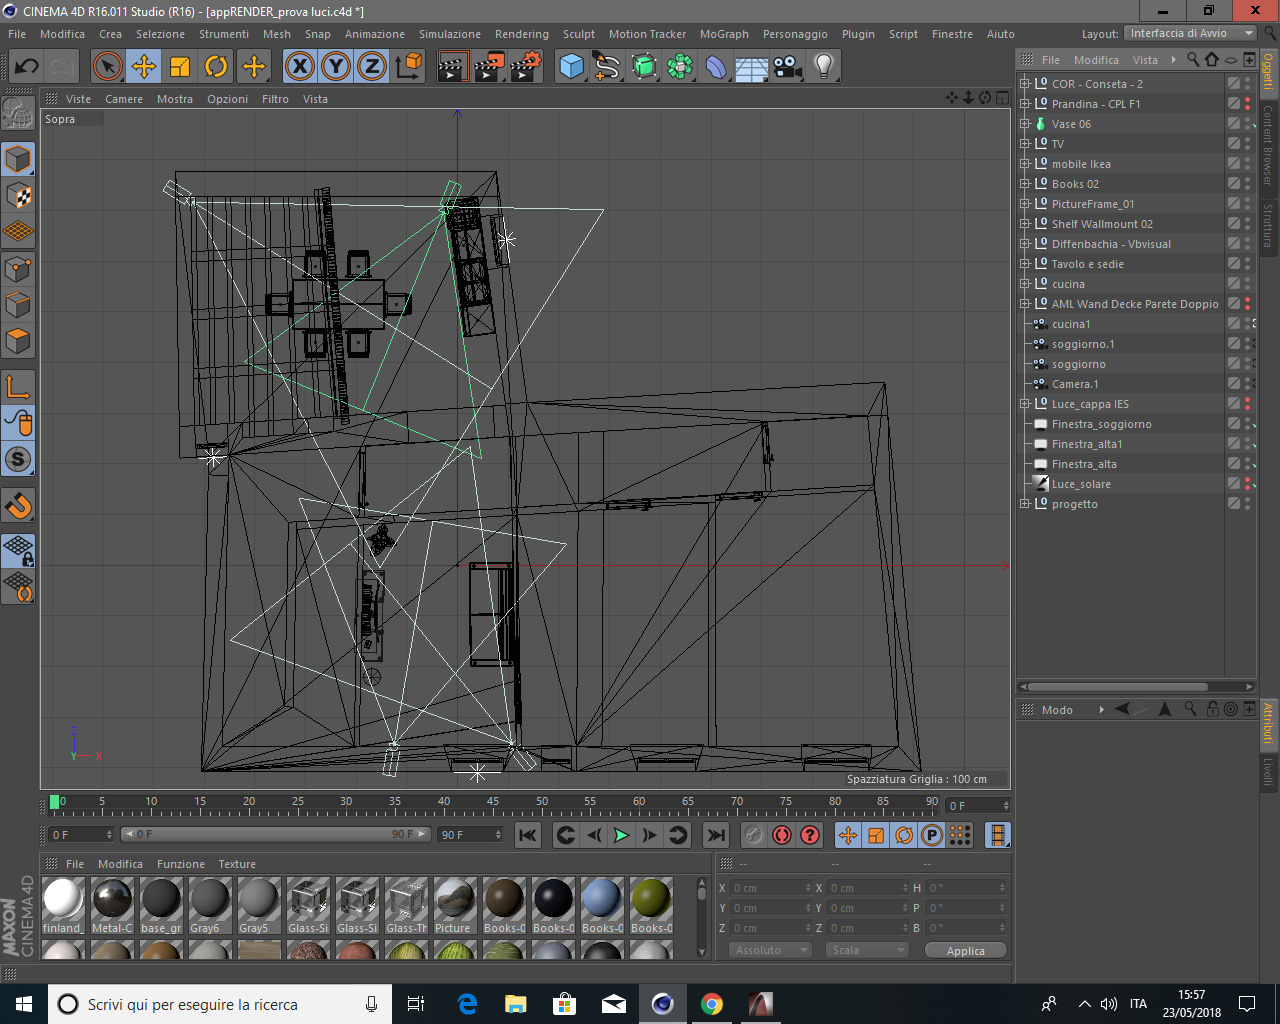The image size is (1280, 1024).
Task: Toggle the X axis lock
Action: [299, 67]
